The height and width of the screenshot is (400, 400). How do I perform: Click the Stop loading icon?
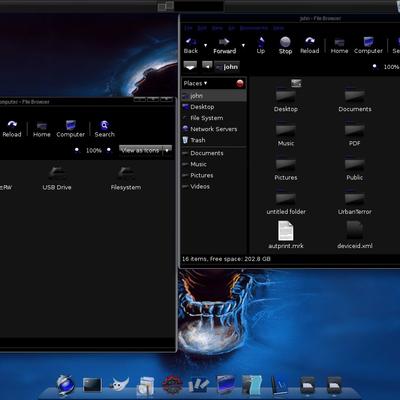(285, 46)
